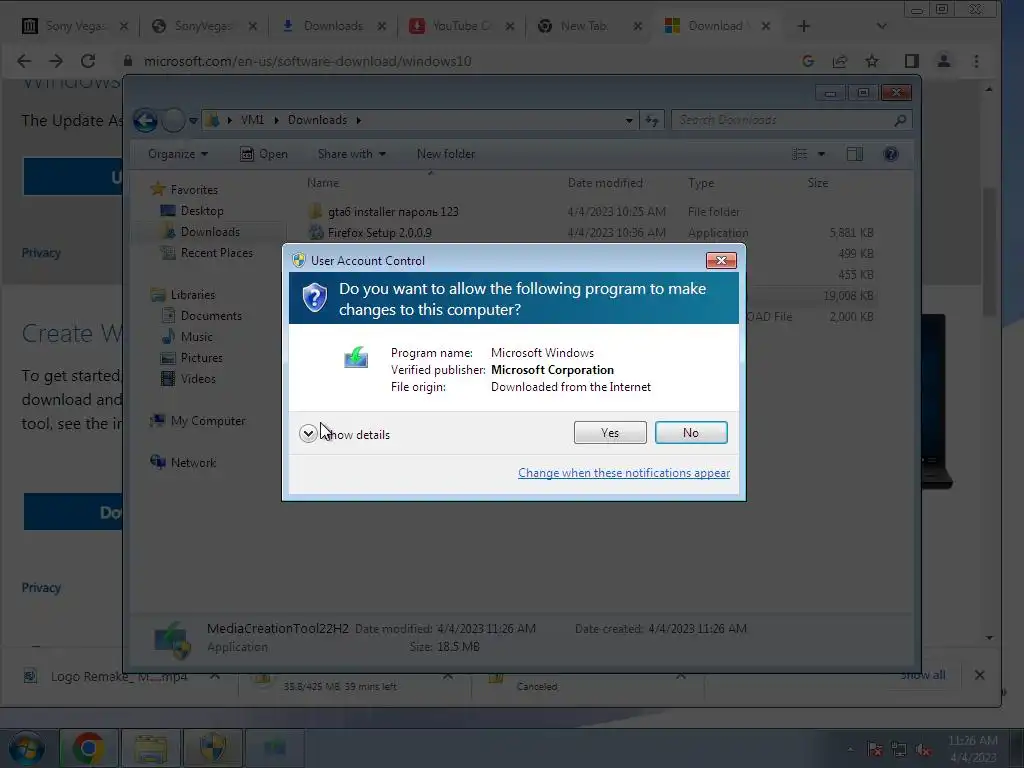The image size is (1024, 768).
Task: Click Yes in User Account Control dialog
Action: [x=610, y=432]
